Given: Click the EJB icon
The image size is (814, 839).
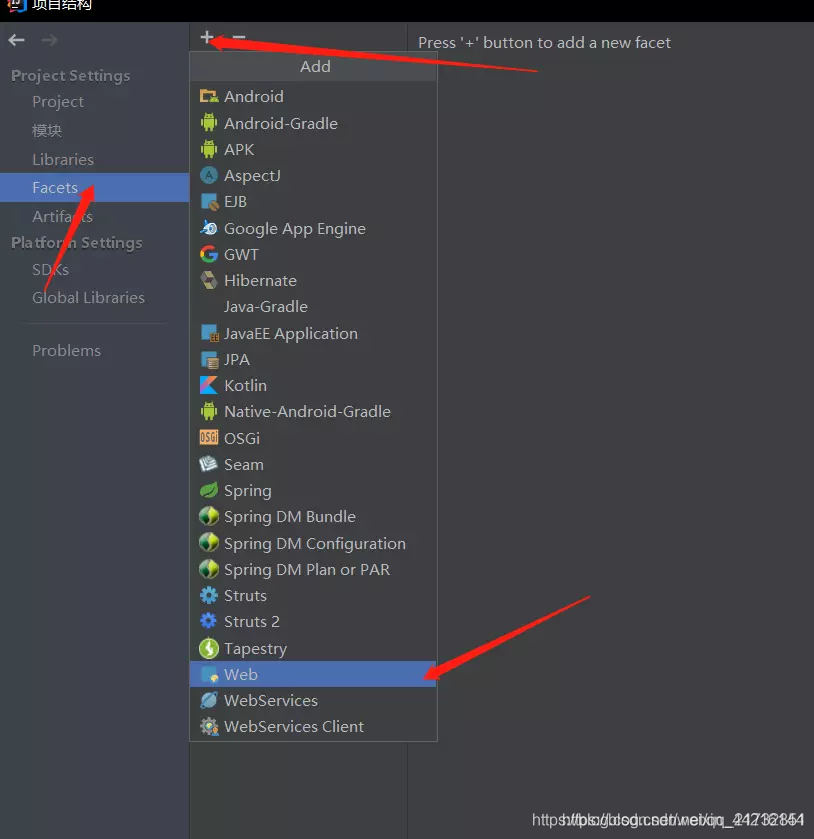Looking at the screenshot, I should coord(209,202).
